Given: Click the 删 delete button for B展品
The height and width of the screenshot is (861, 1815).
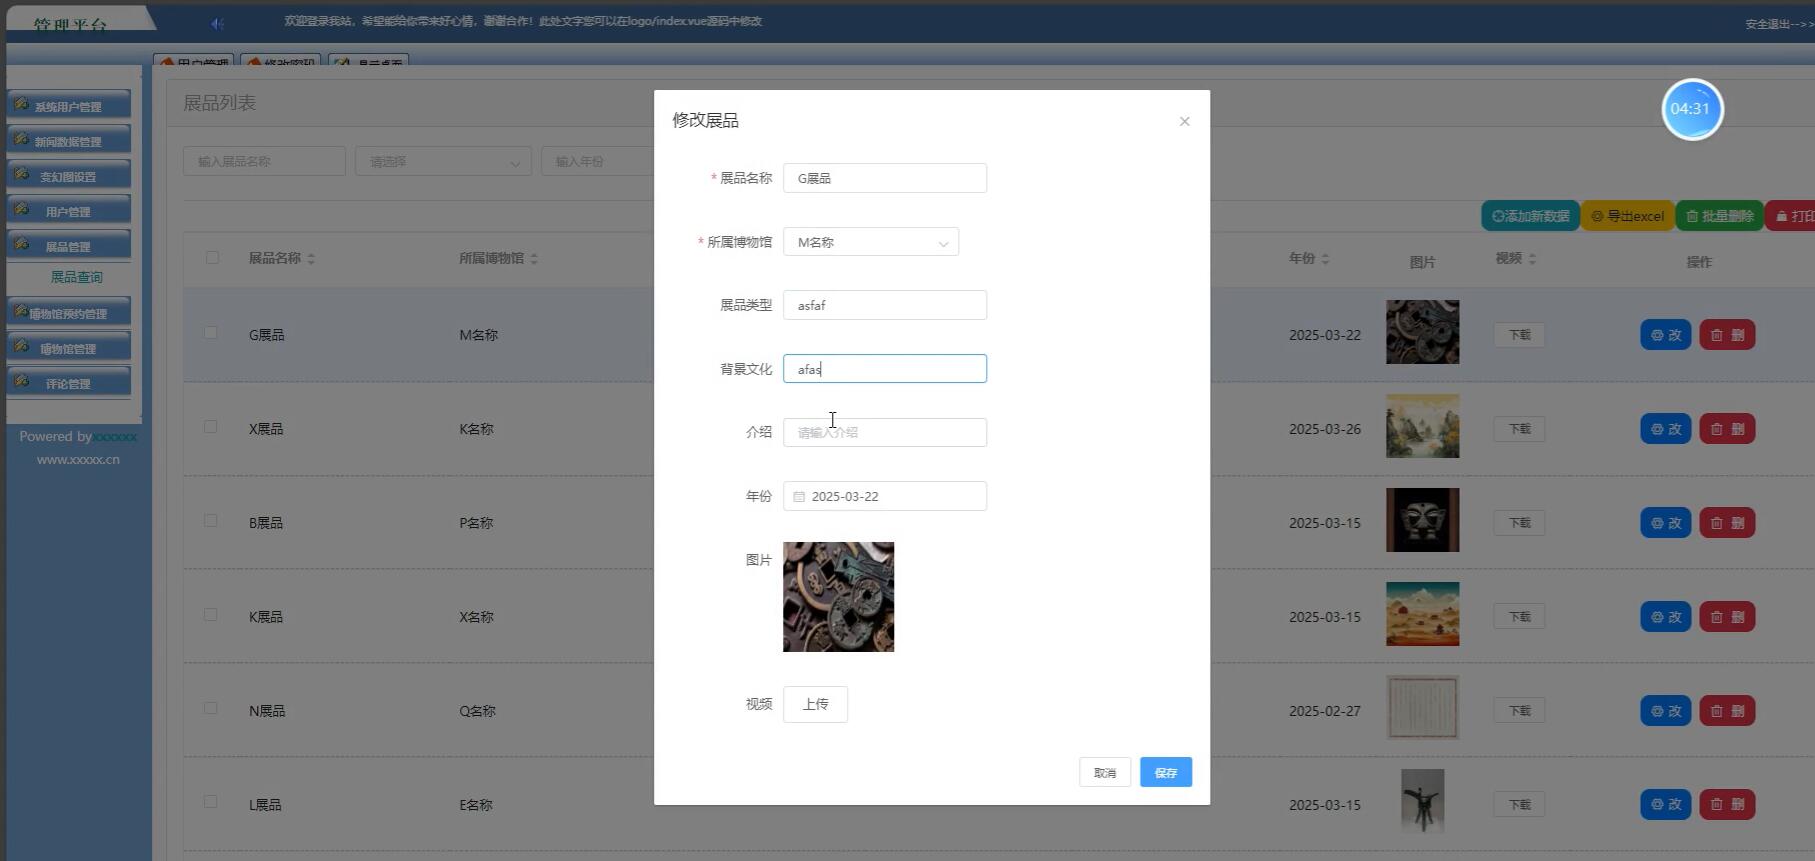Looking at the screenshot, I should tap(1727, 523).
